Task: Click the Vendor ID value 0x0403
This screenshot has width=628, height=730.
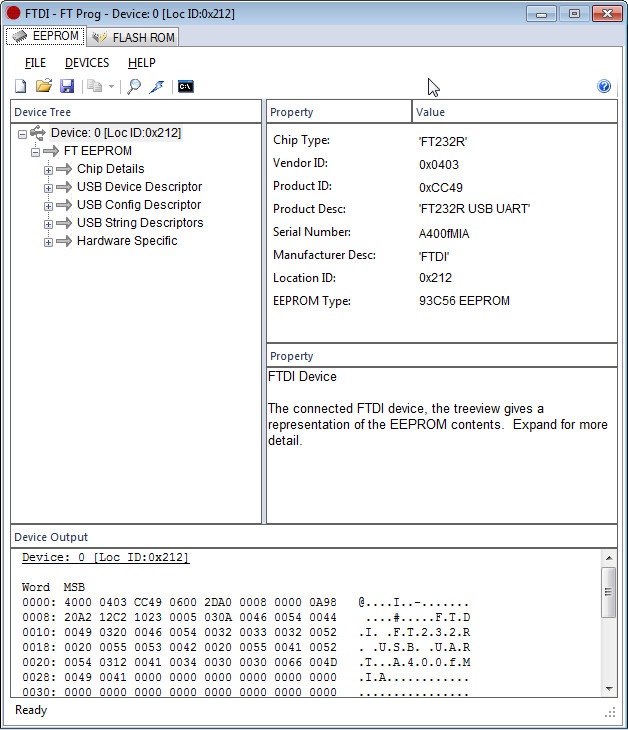Action: [x=439, y=165]
